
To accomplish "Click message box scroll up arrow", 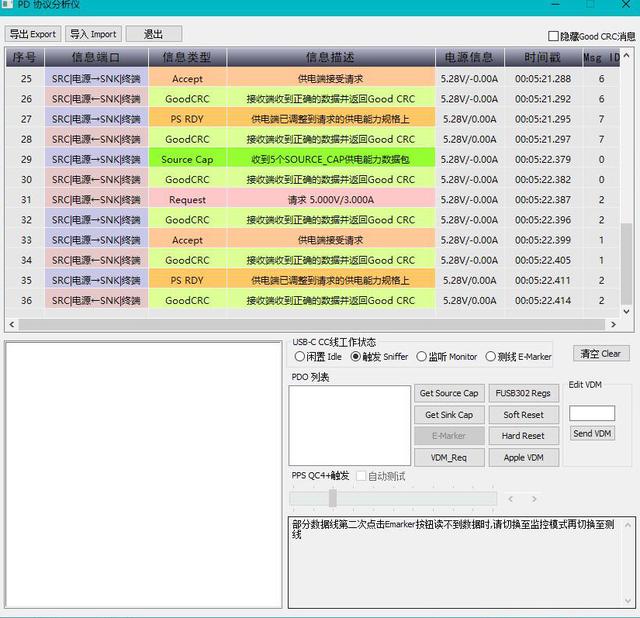I will (x=628, y=525).
